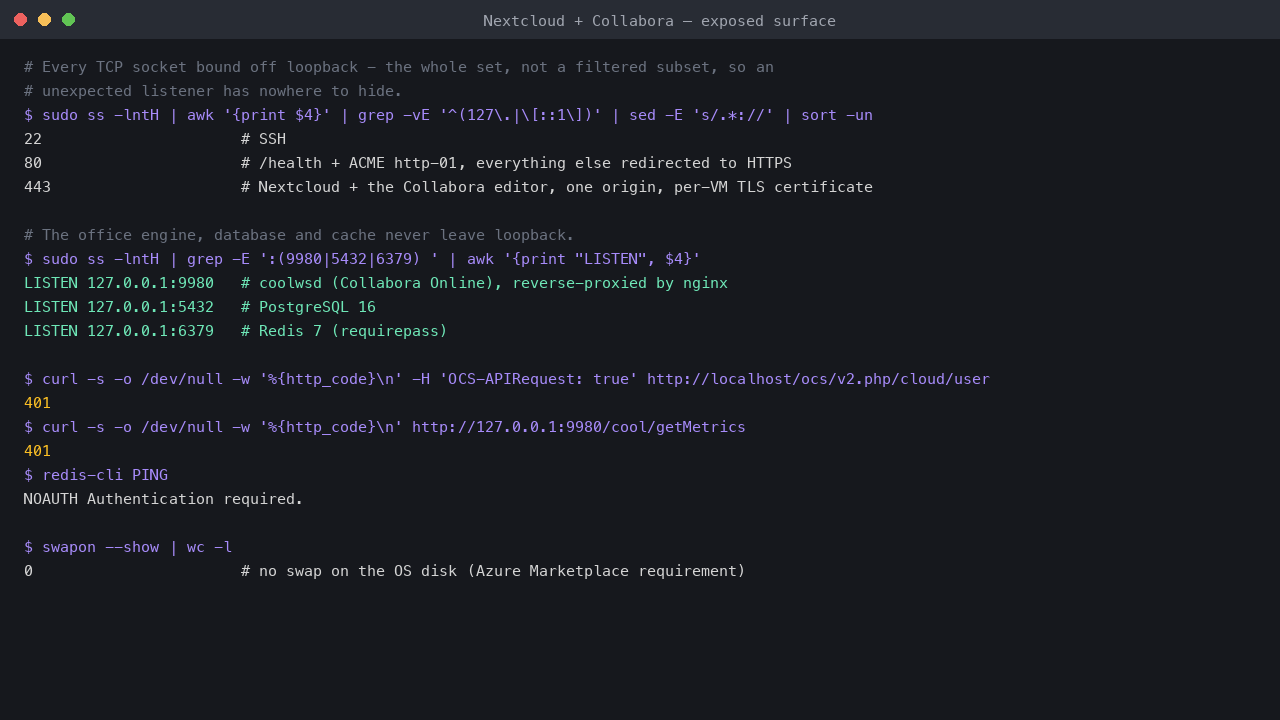The height and width of the screenshot is (720, 1280).
Task: Click the '401' below the ocs/v2.php curl
Action: (37, 403)
